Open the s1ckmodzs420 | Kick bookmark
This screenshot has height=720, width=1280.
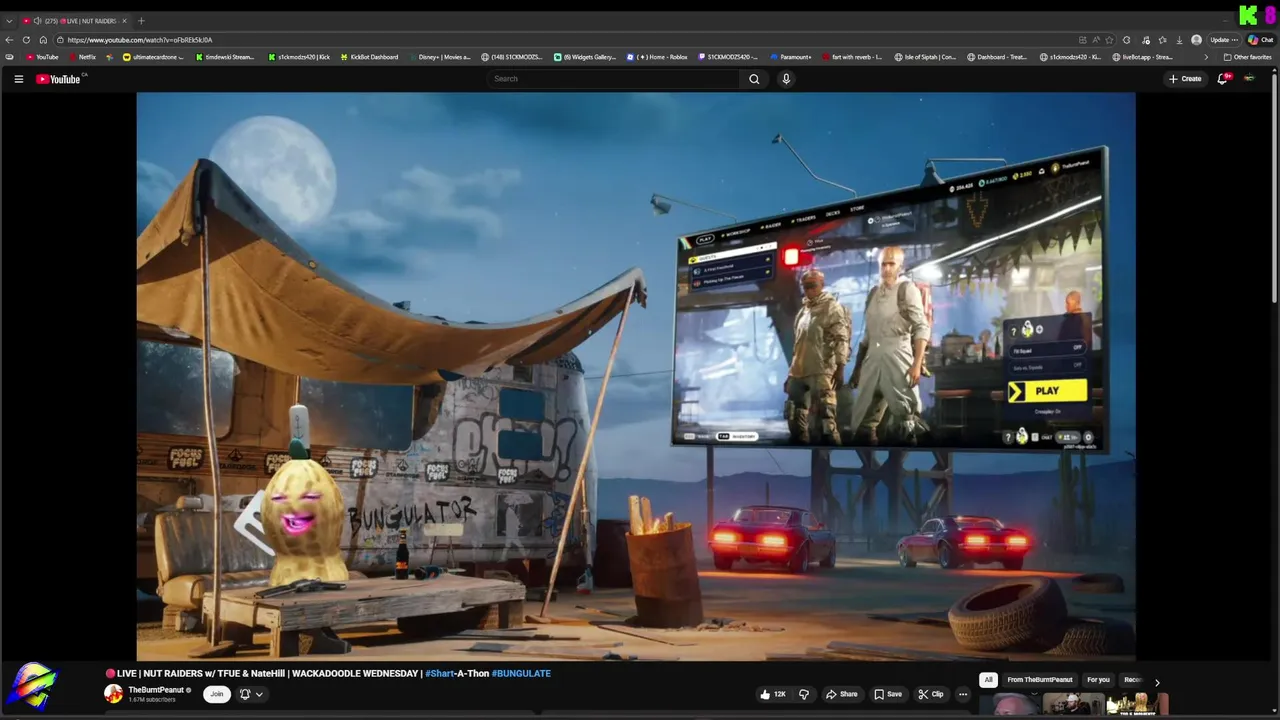[299, 57]
